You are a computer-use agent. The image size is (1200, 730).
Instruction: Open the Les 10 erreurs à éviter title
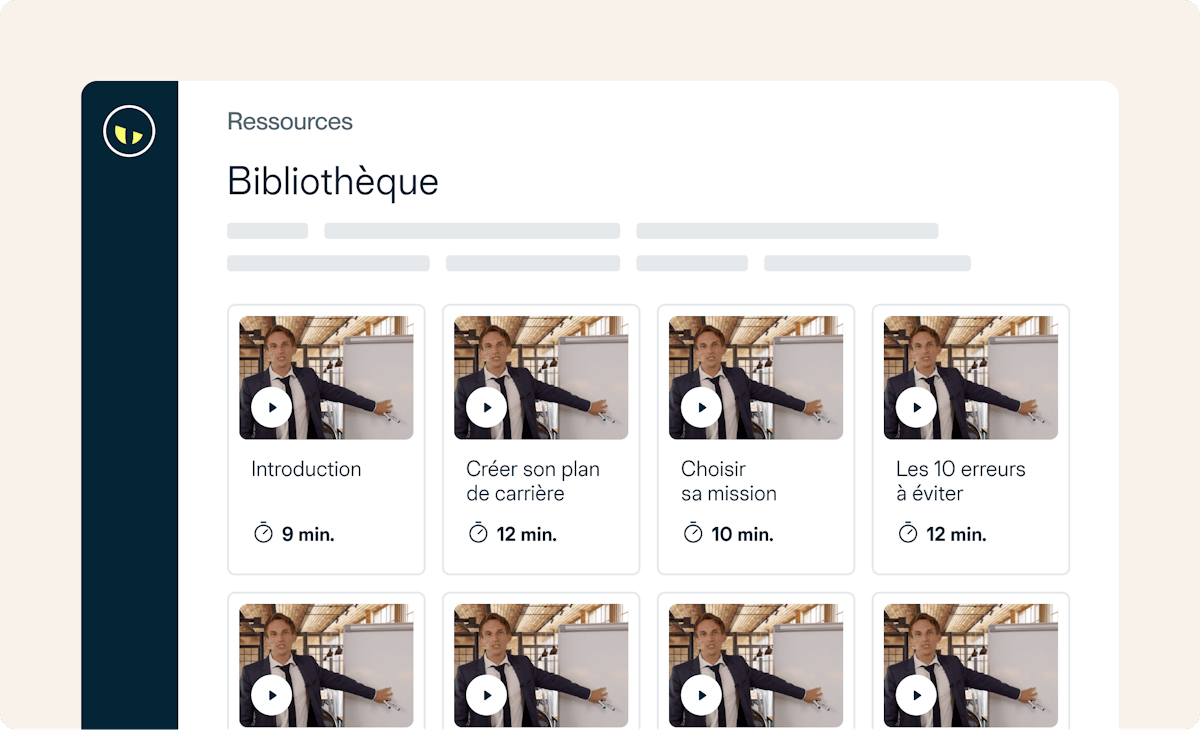pyautogui.click(x=961, y=481)
